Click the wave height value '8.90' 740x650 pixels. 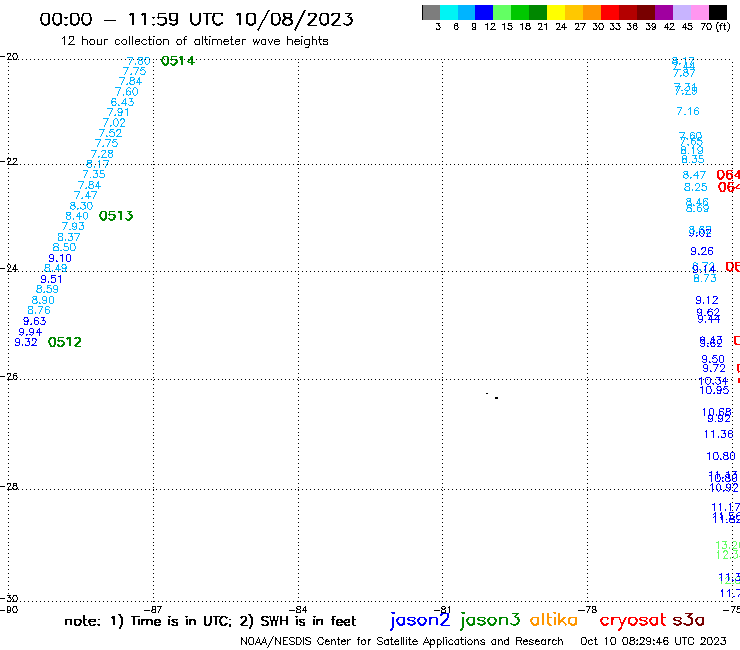[x=43, y=300]
